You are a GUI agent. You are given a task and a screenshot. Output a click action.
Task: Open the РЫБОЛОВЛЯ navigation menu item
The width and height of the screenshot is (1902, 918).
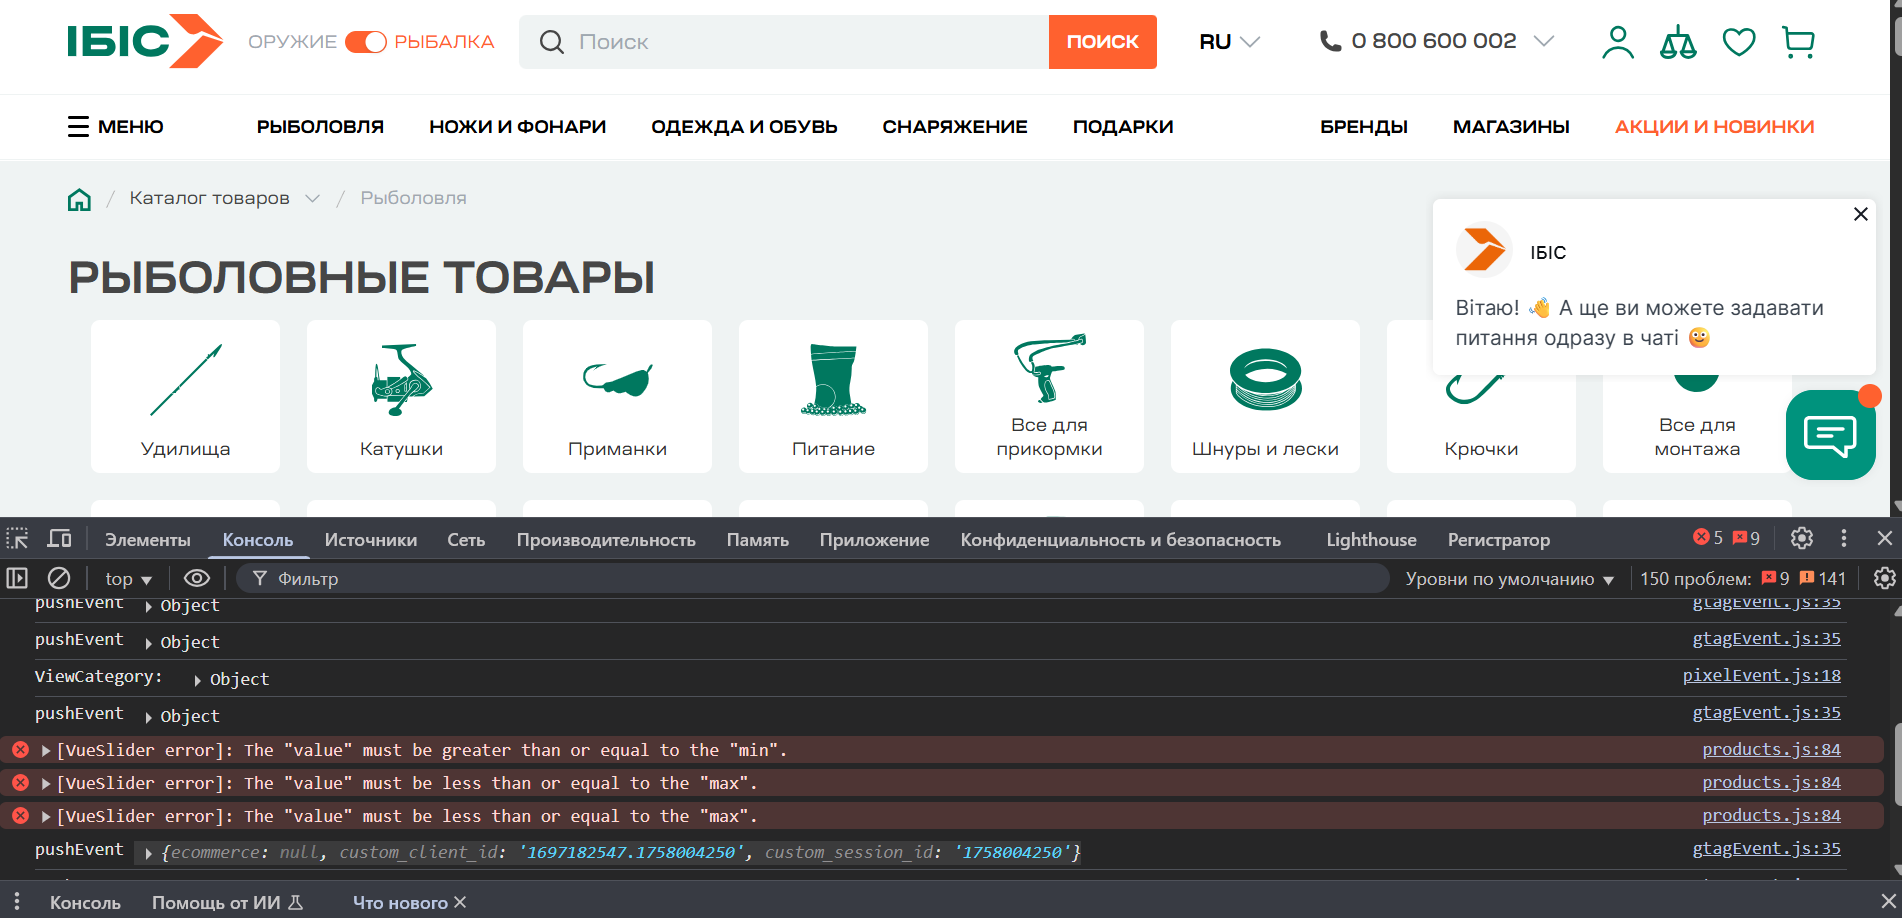click(320, 127)
